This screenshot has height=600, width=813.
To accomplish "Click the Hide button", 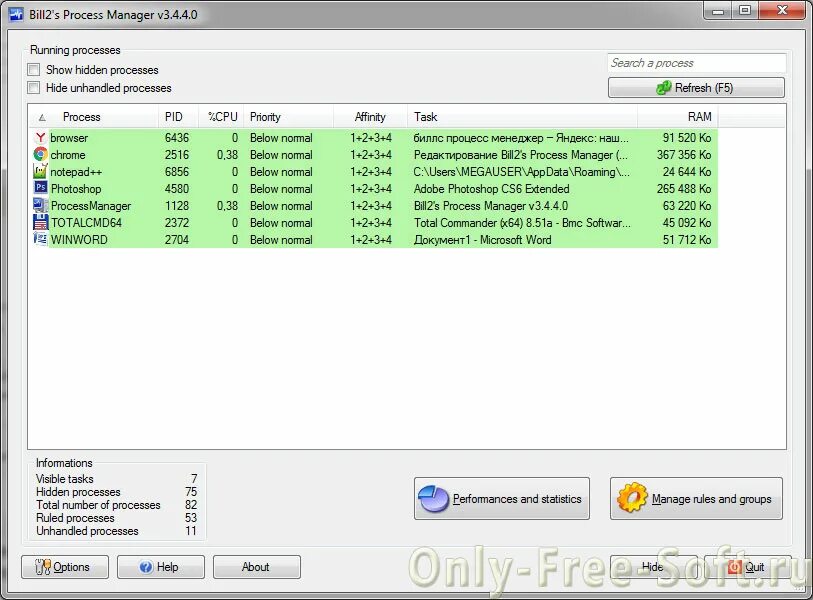I will pos(653,567).
